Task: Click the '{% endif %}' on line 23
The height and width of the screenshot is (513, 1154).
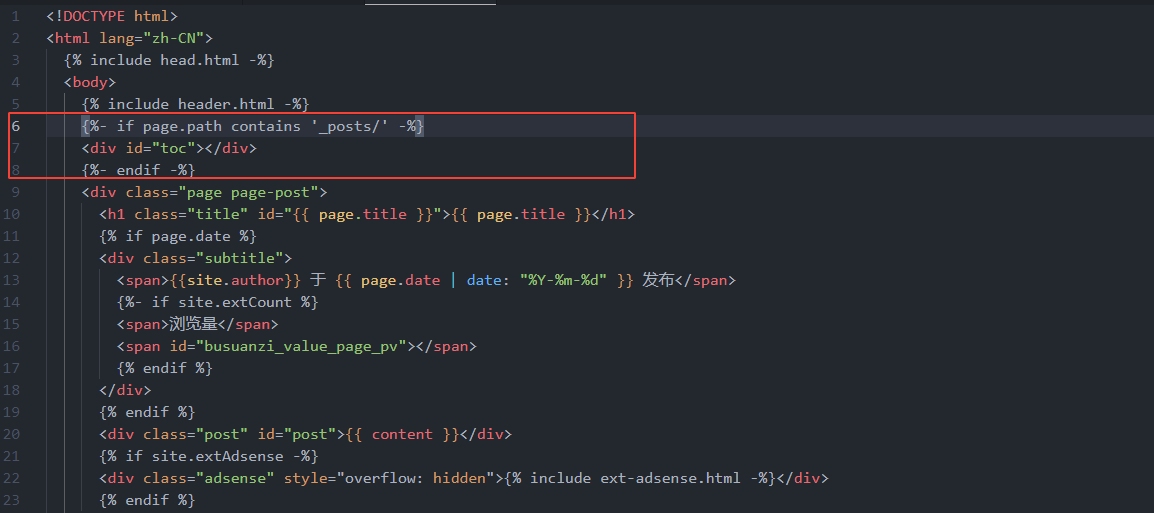Action: pyautogui.click(x=147, y=502)
